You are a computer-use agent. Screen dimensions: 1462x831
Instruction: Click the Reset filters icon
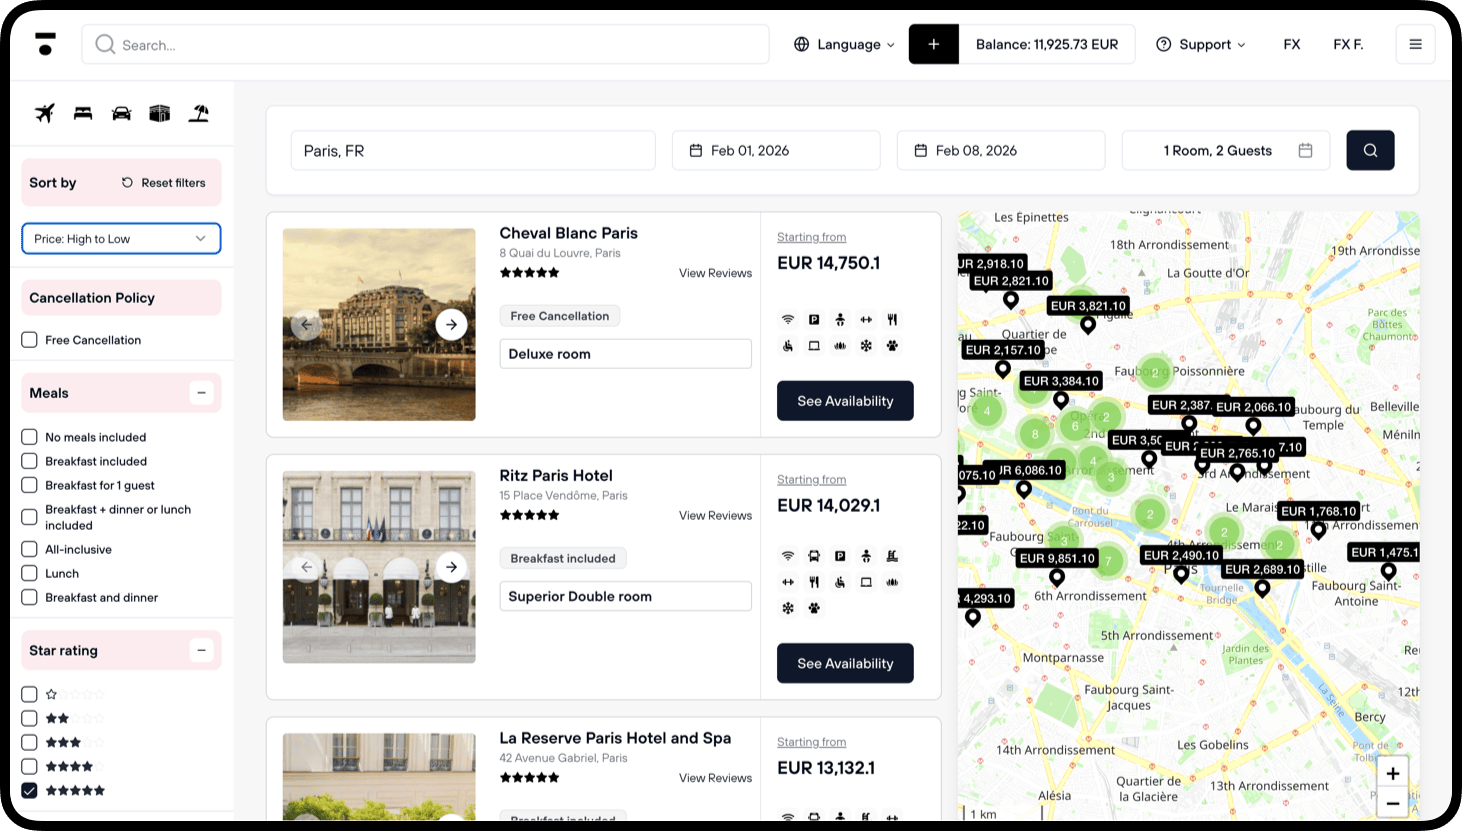127,183
